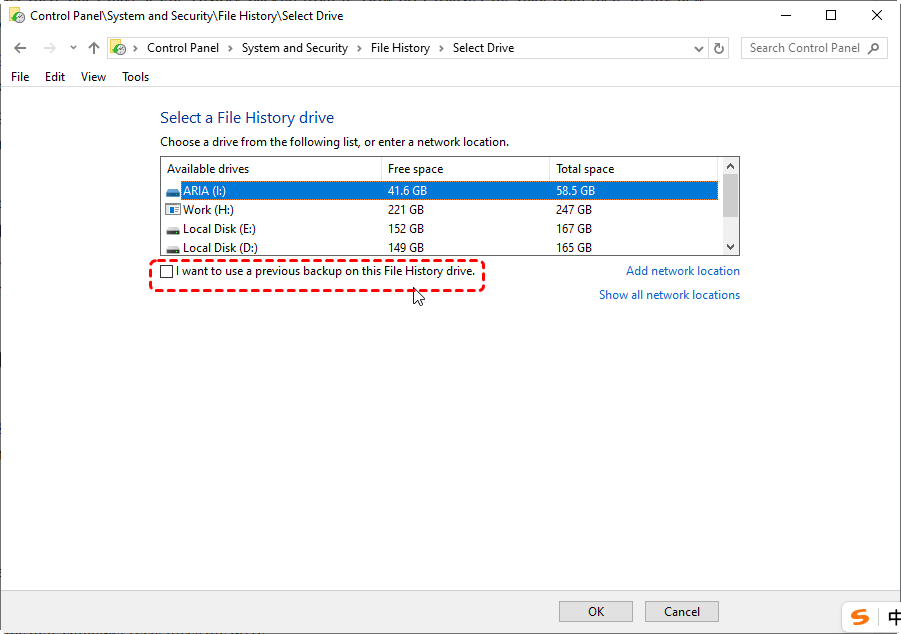Click the Local Disk (D:) drive icon
The image size is (901, 634).
[173, 248]
